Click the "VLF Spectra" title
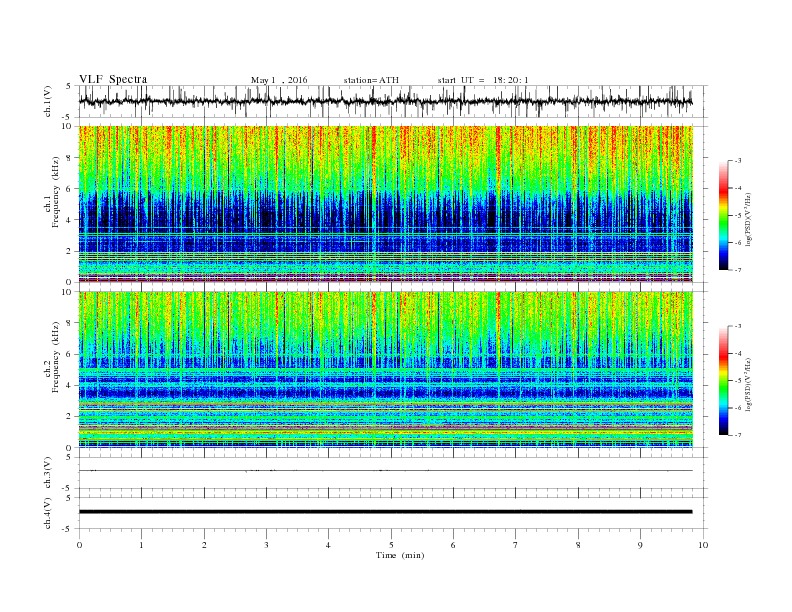This screenshot has width=792, height=612. click(x=113, y=79)
